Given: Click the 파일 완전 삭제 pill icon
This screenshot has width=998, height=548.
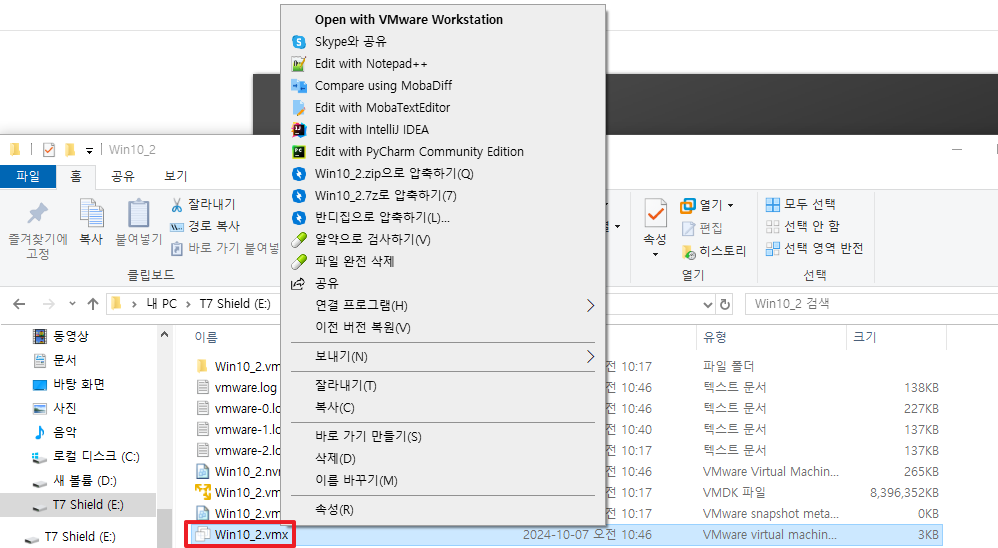Looking at the screenshot, I should 299,262.
